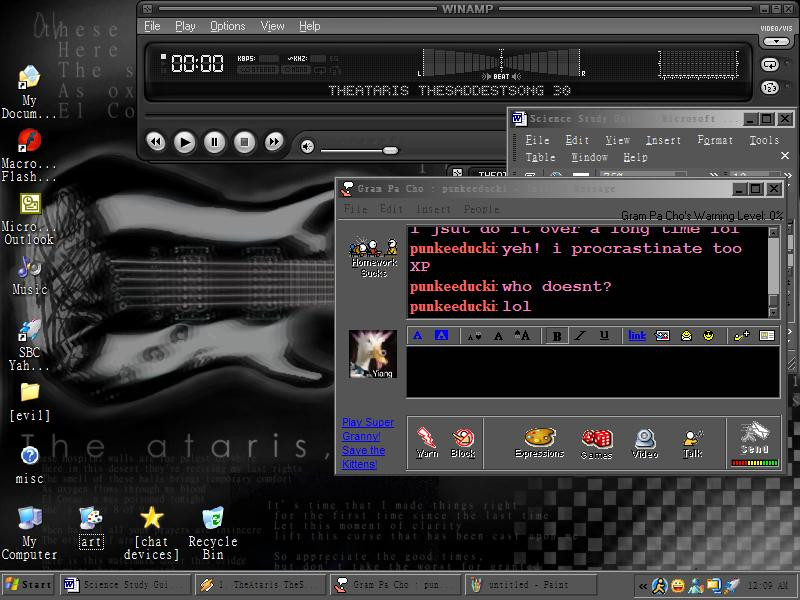Click the add buddy icon in chat

coord(741,336)
